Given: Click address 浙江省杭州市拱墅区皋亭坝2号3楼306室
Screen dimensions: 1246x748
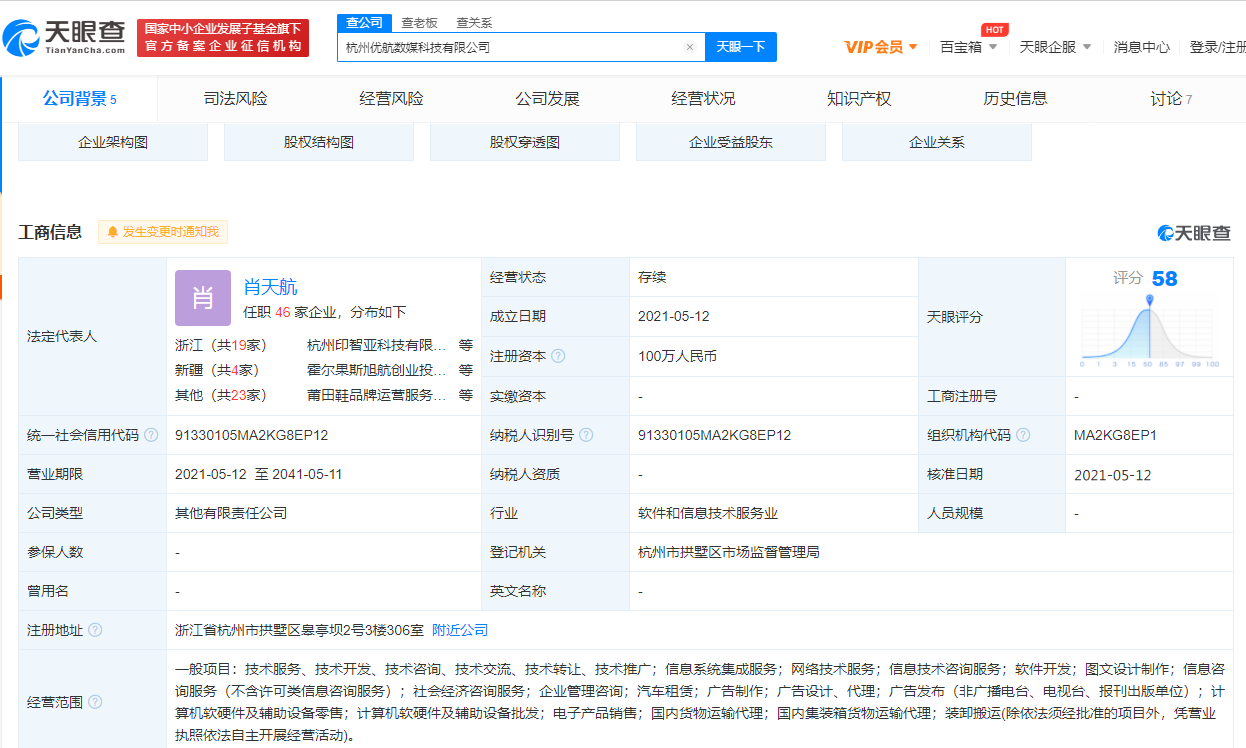Looking at the screenshot, I should click(298, 630).
